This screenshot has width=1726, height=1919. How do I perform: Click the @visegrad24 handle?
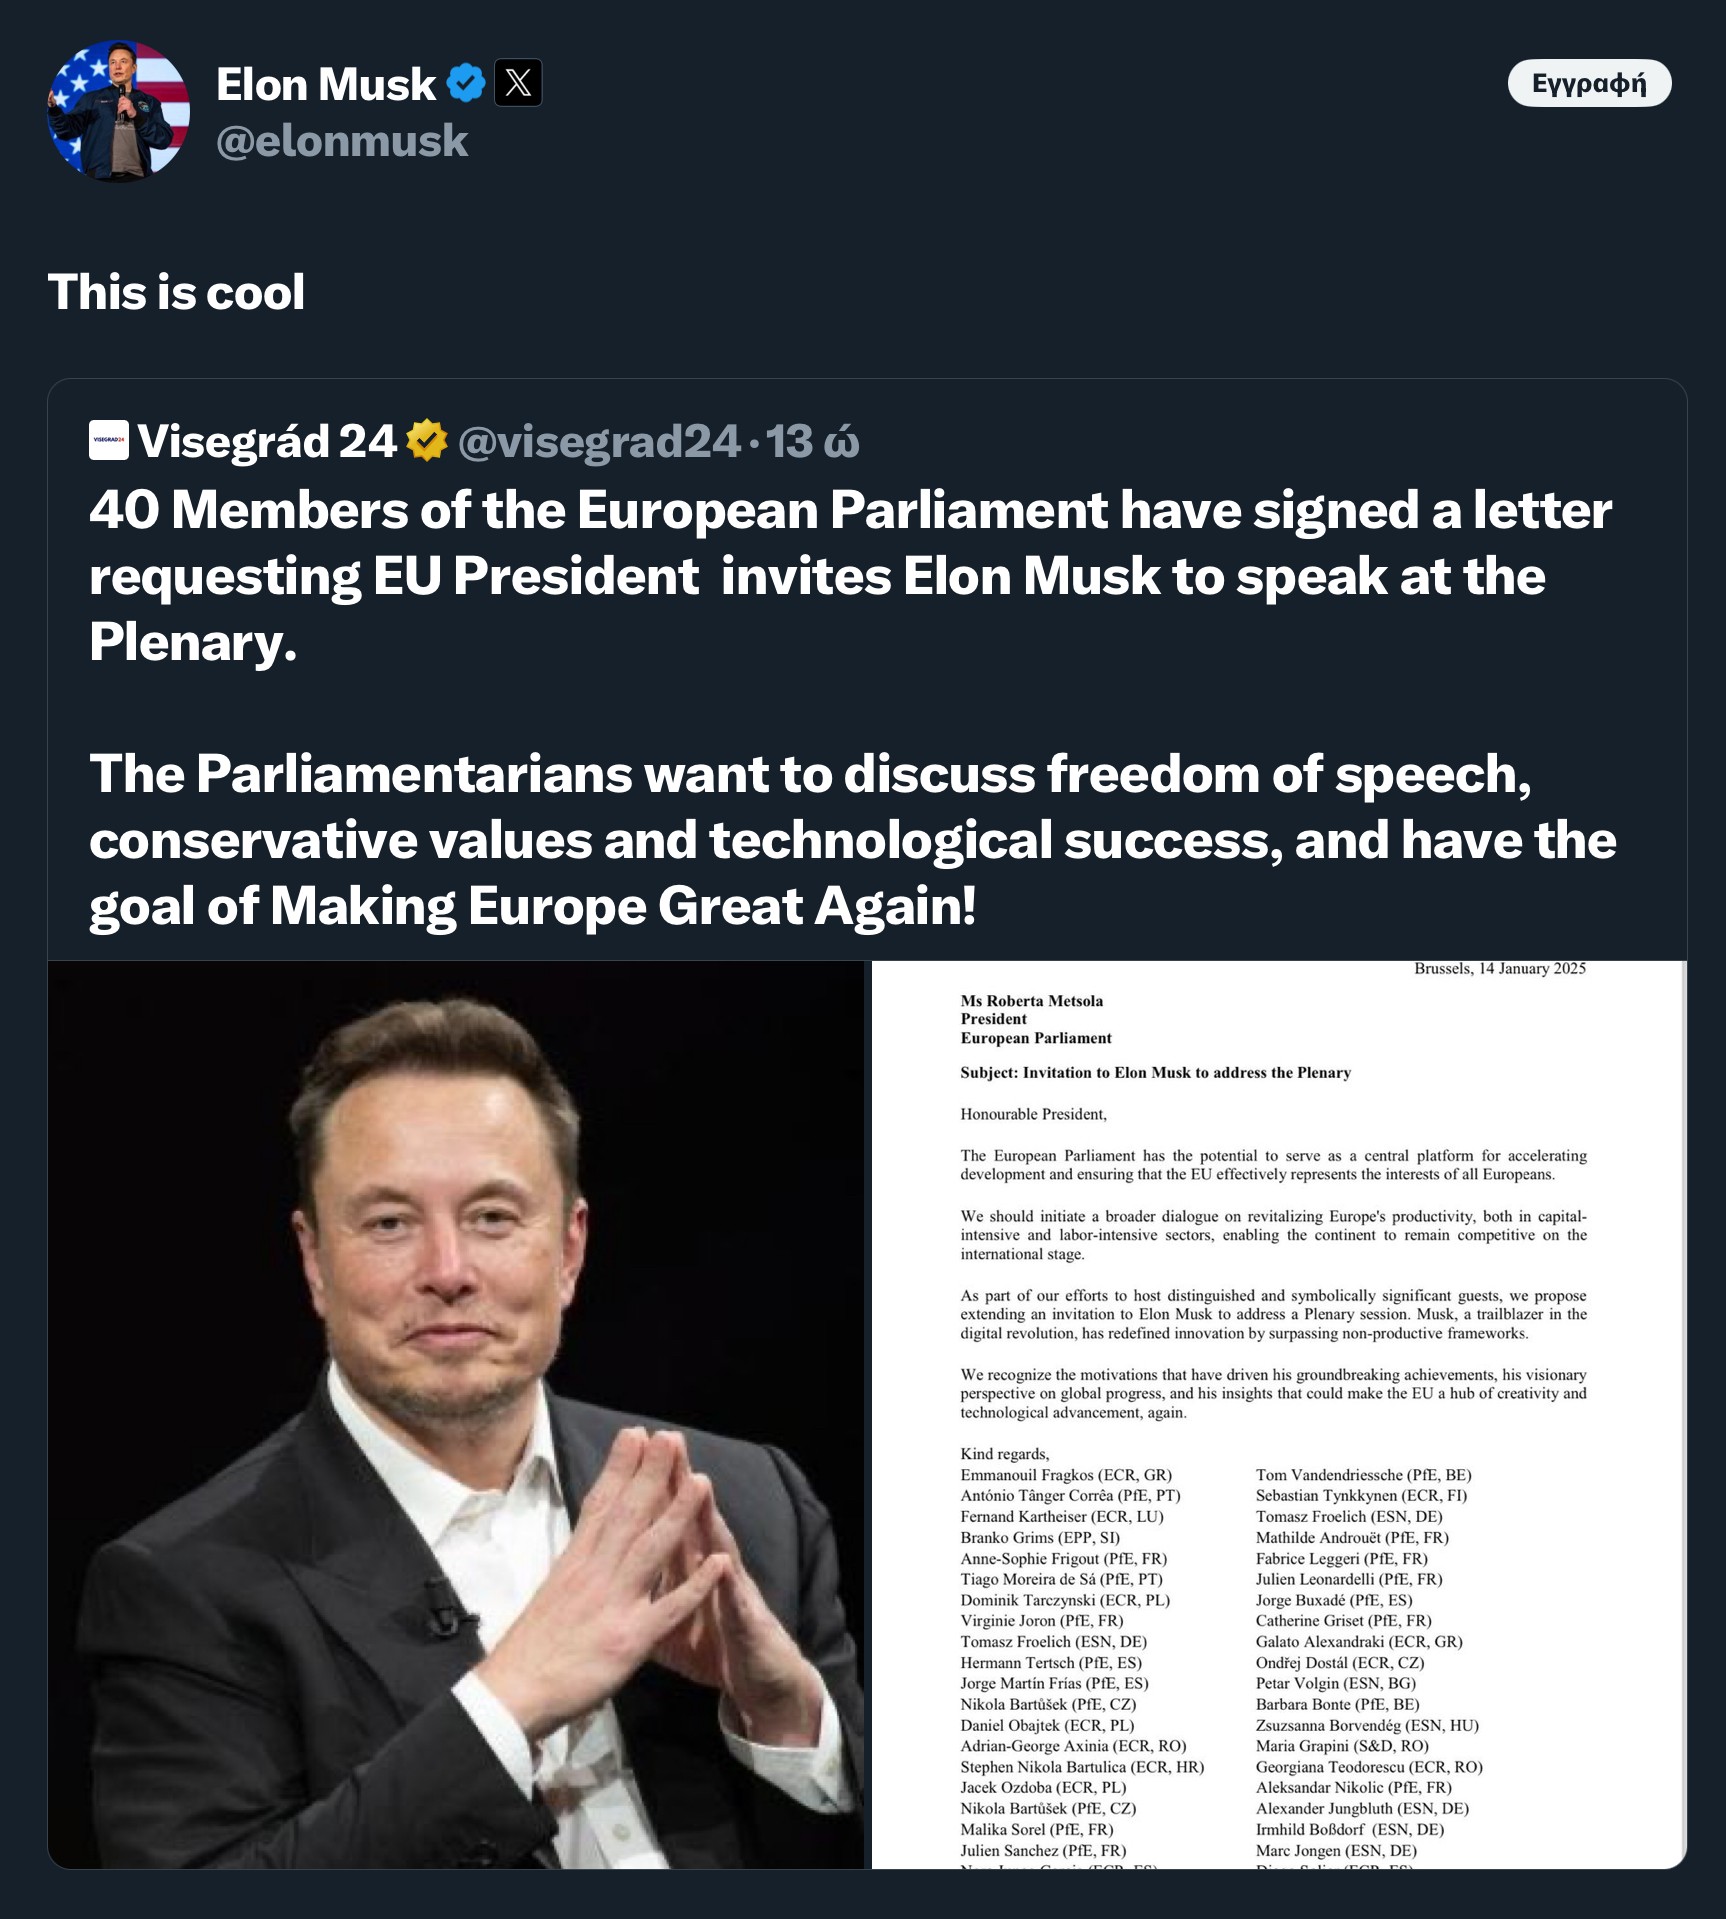coord(598,441)
